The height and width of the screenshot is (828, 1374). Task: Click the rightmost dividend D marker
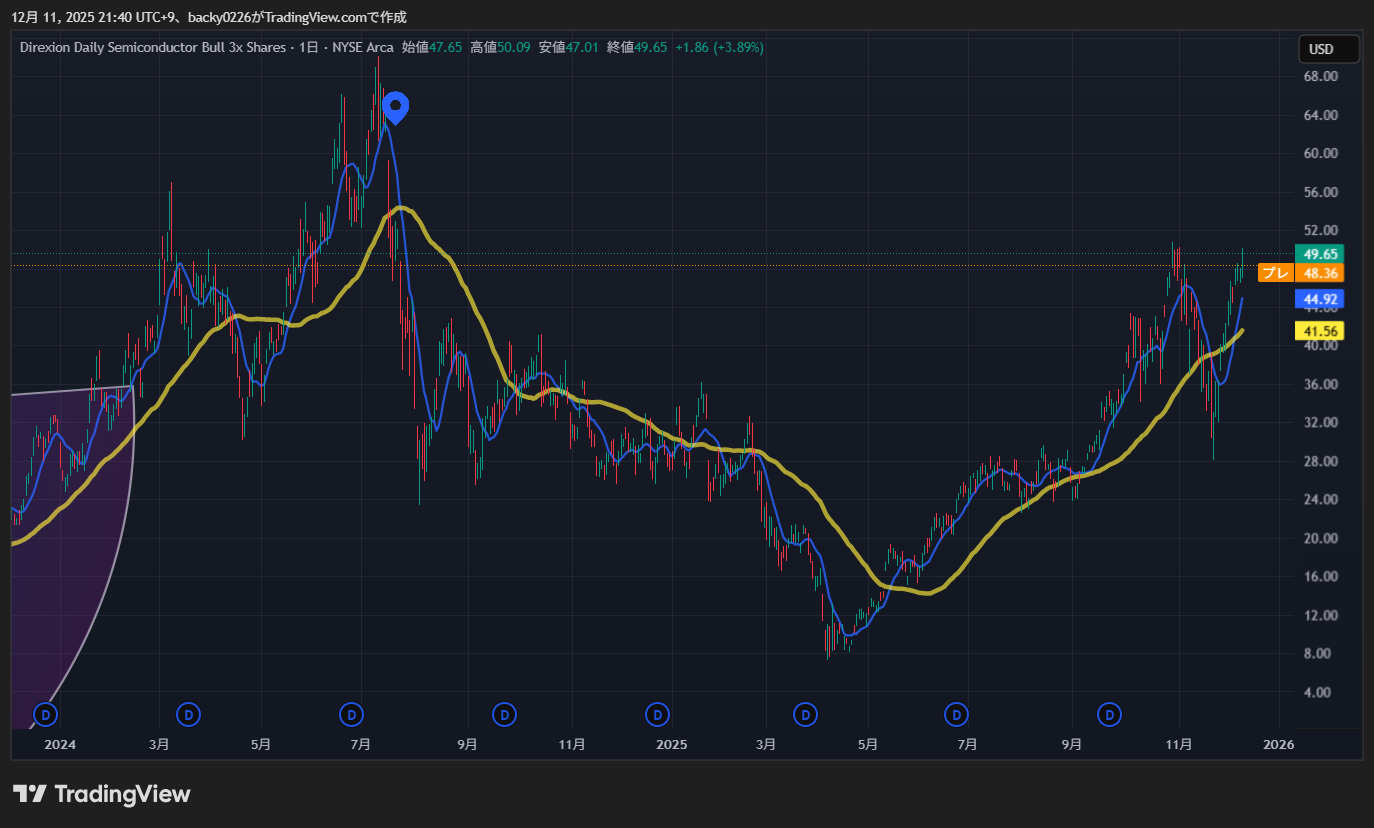(1109, 714)
